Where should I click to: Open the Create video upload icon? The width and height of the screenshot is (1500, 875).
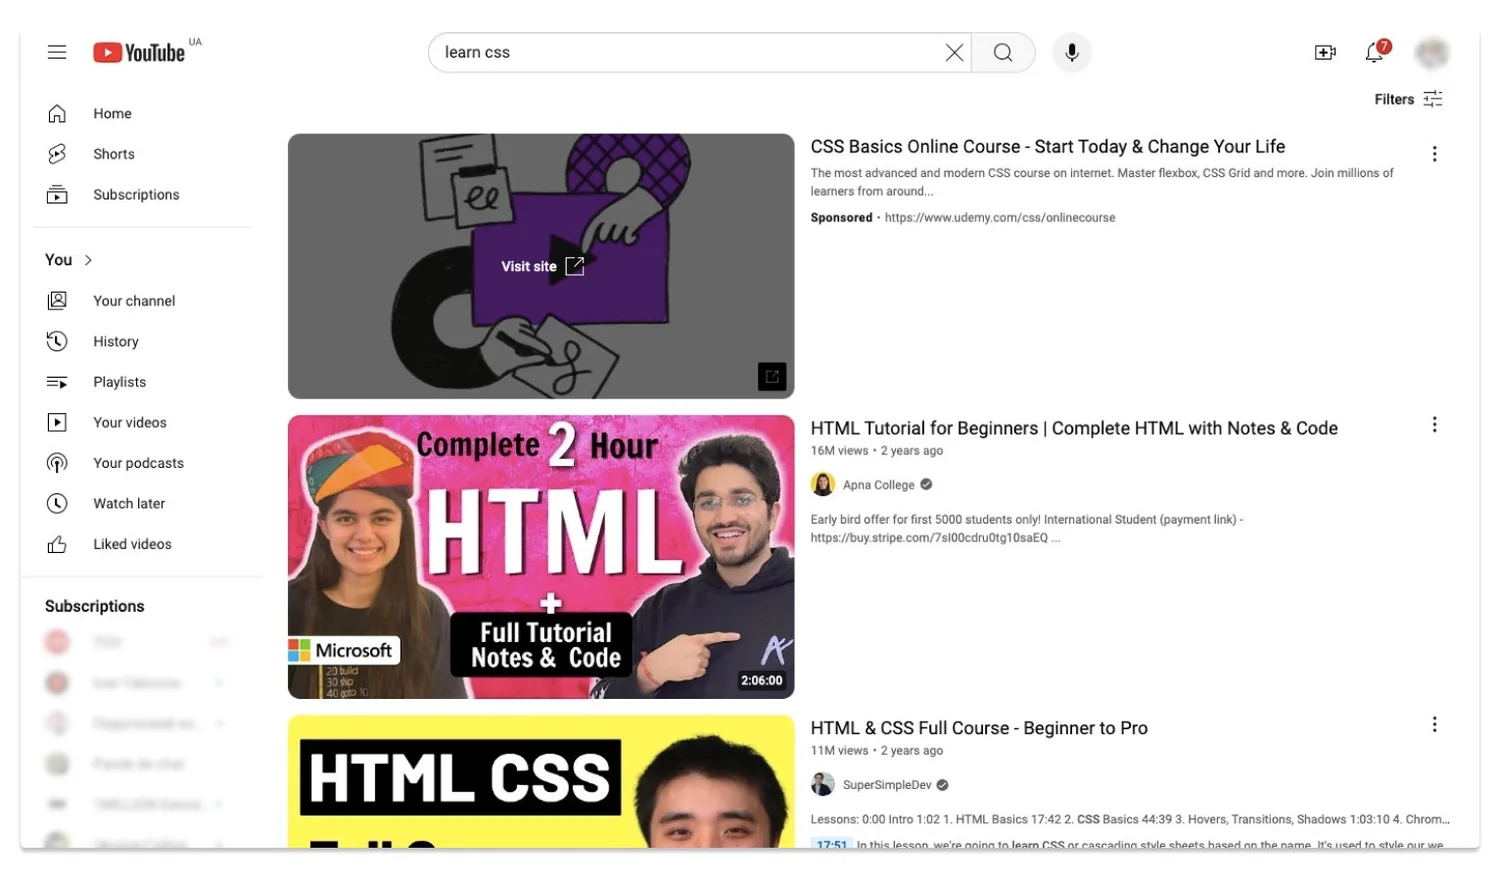pyautogui.click(x=1324, y=52)
